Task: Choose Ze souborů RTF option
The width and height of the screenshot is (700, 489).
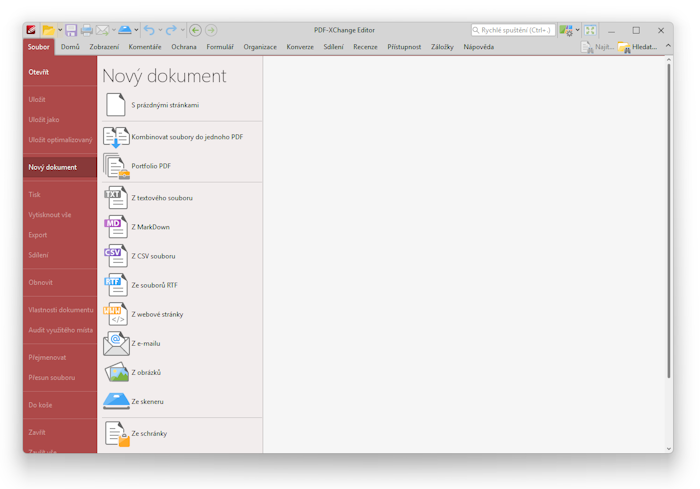Action: [x=182, y=285]
